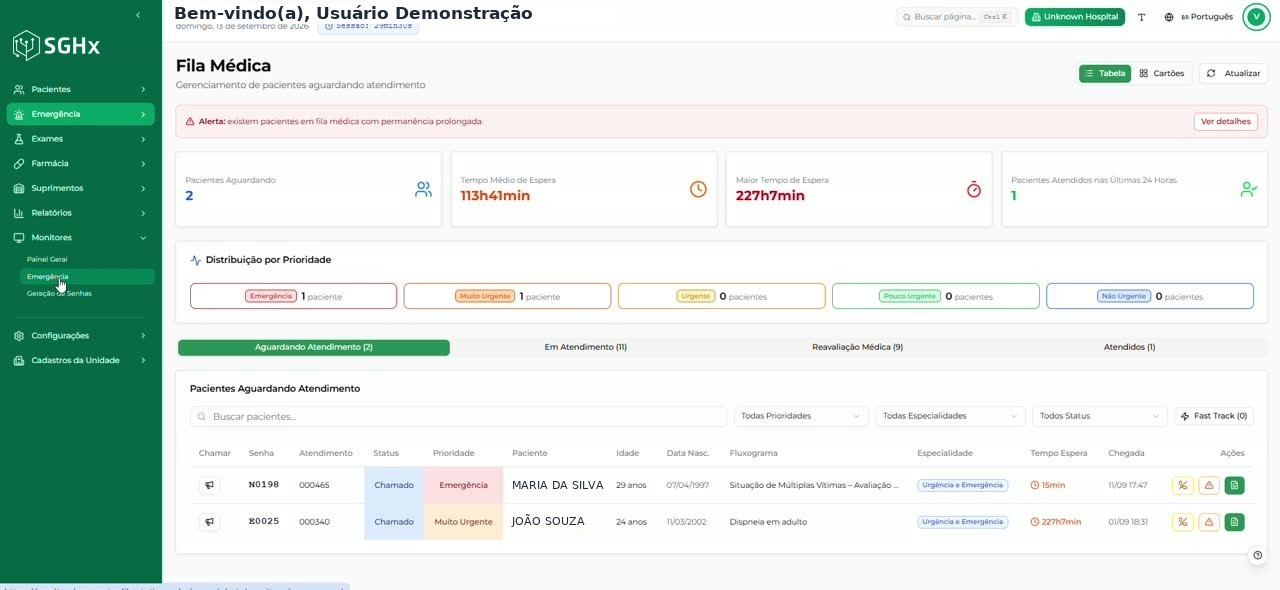
Task: Click the Pacientes Aguardando people icon
Action: (x=423, y=189)
